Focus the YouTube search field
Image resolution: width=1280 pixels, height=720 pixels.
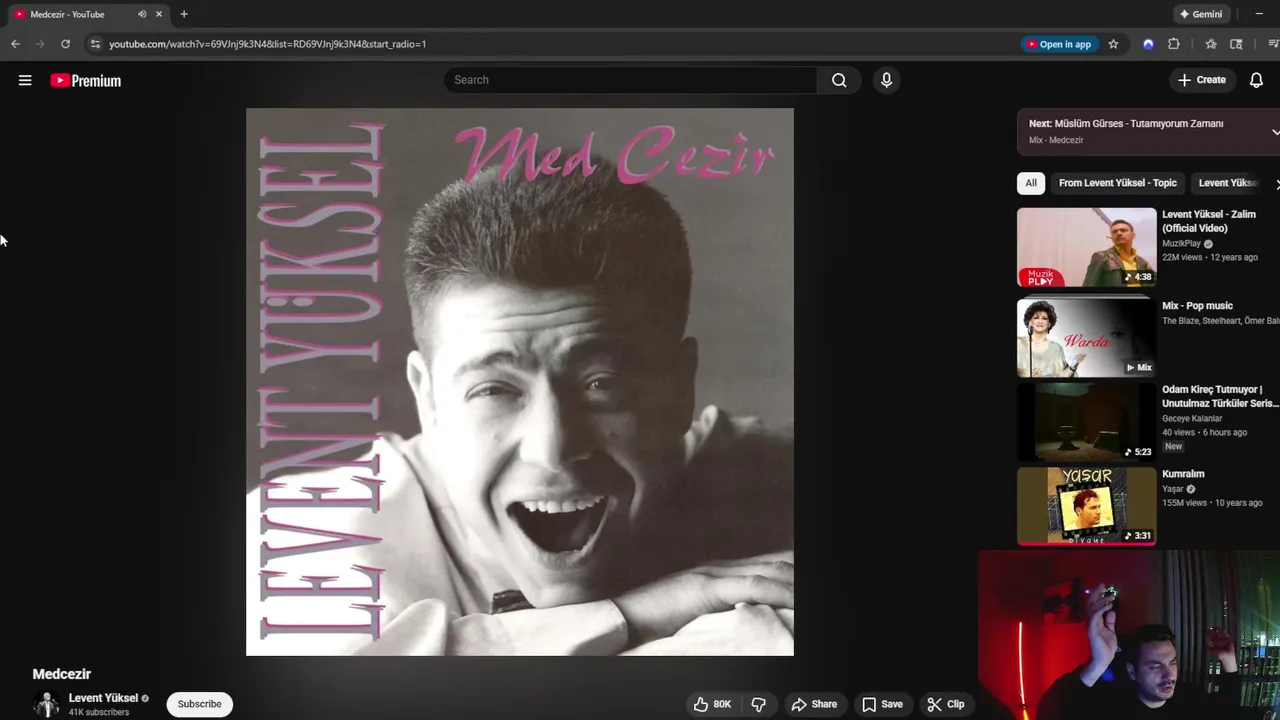[x=630, y=80]
